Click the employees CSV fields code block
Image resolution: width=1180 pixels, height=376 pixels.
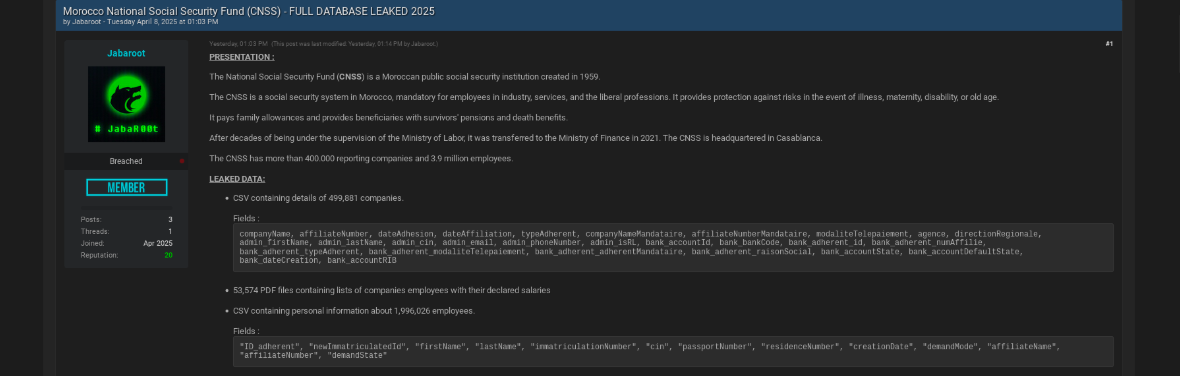[x=673, y=350]
